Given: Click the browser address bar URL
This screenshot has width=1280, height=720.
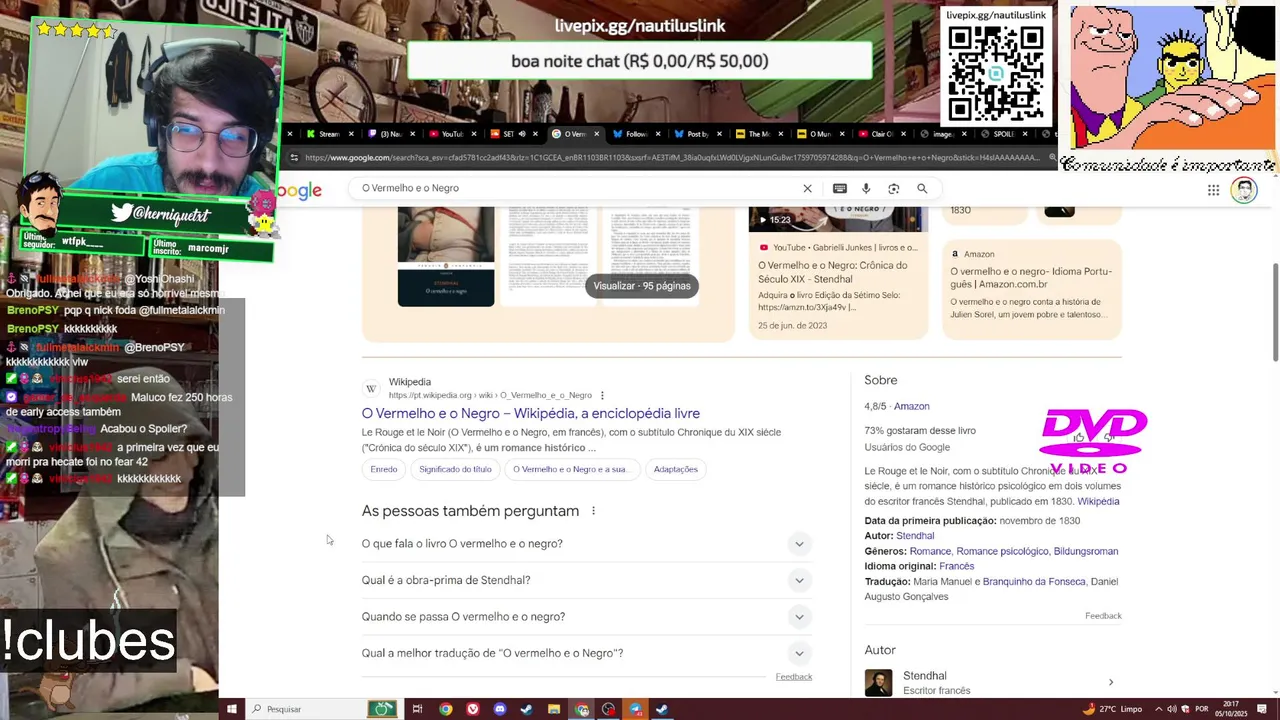Looking at the screenshot, I should click(x=672, y=157).
